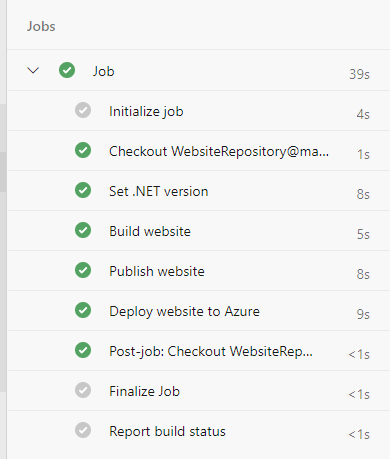This screenshot has width=390, height=459.
Task: Click the green check icon for Build website
Action: click(83, 230)
